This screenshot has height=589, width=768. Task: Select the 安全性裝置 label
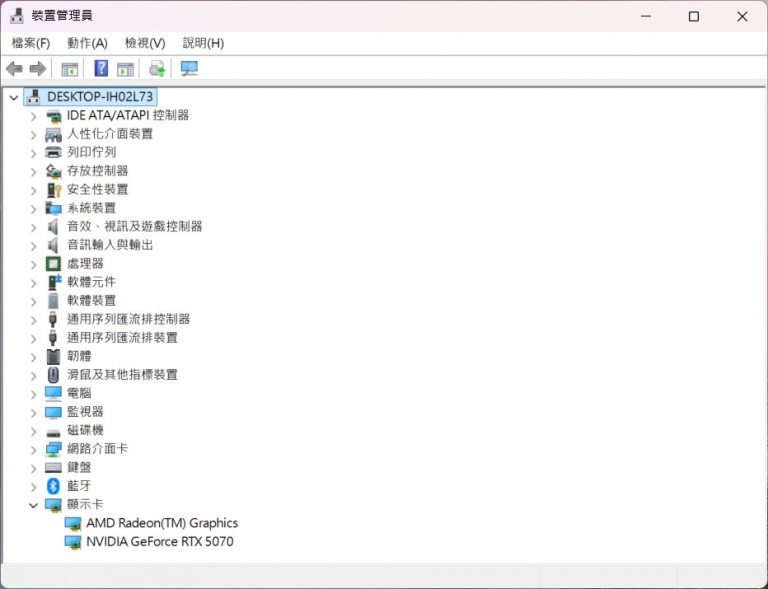pyautogui.click(x=97, y=189)
